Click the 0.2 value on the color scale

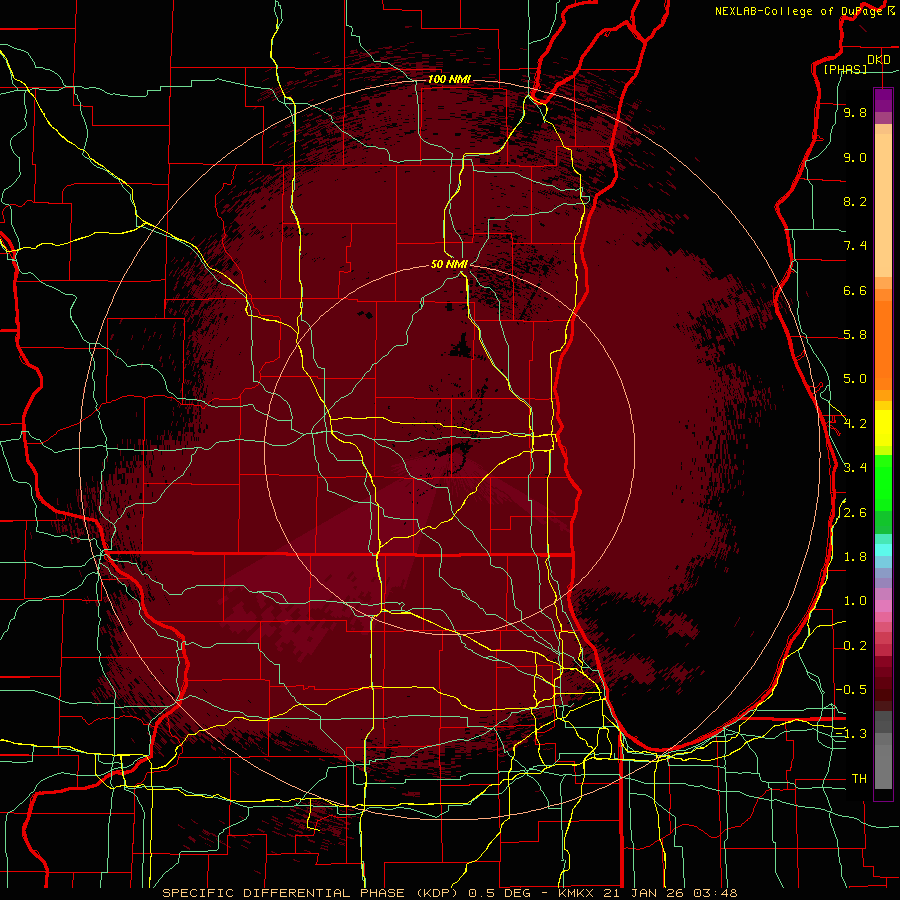point(855,646)
